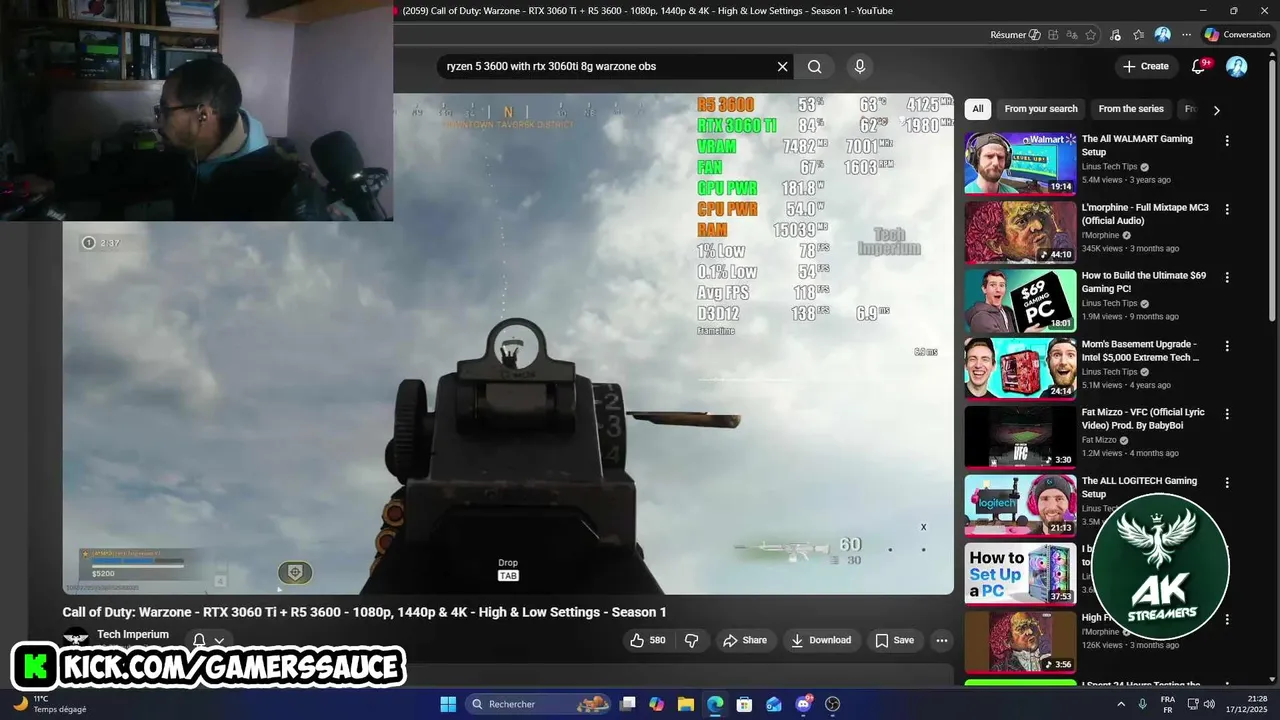Click the Rechercher taskbar search box
This screenshot has width=1280, height=720.
click(540, 704)
